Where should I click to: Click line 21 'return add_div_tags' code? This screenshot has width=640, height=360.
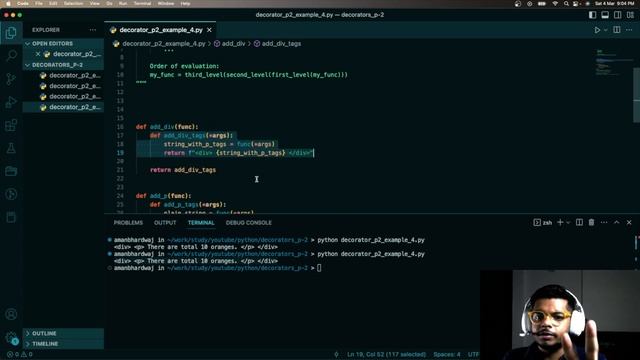click(183, 170)
